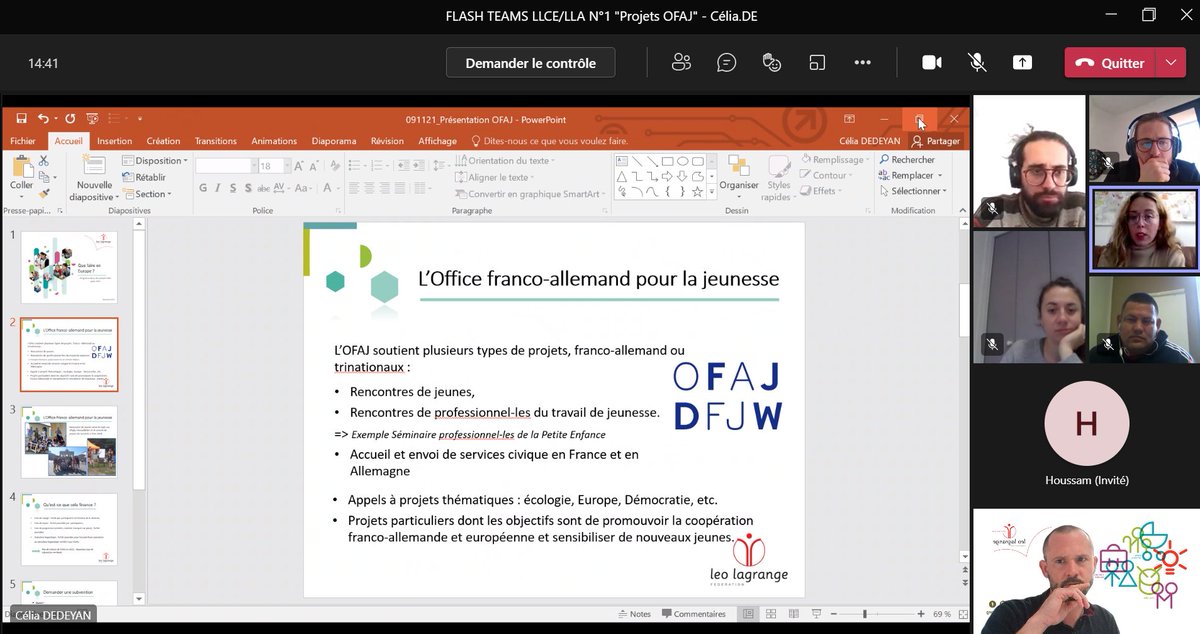Image resolution: width=1200 pixels, height=634 pixels.
Task: Open the Section dropdown
Action: [x=147, y=194]
